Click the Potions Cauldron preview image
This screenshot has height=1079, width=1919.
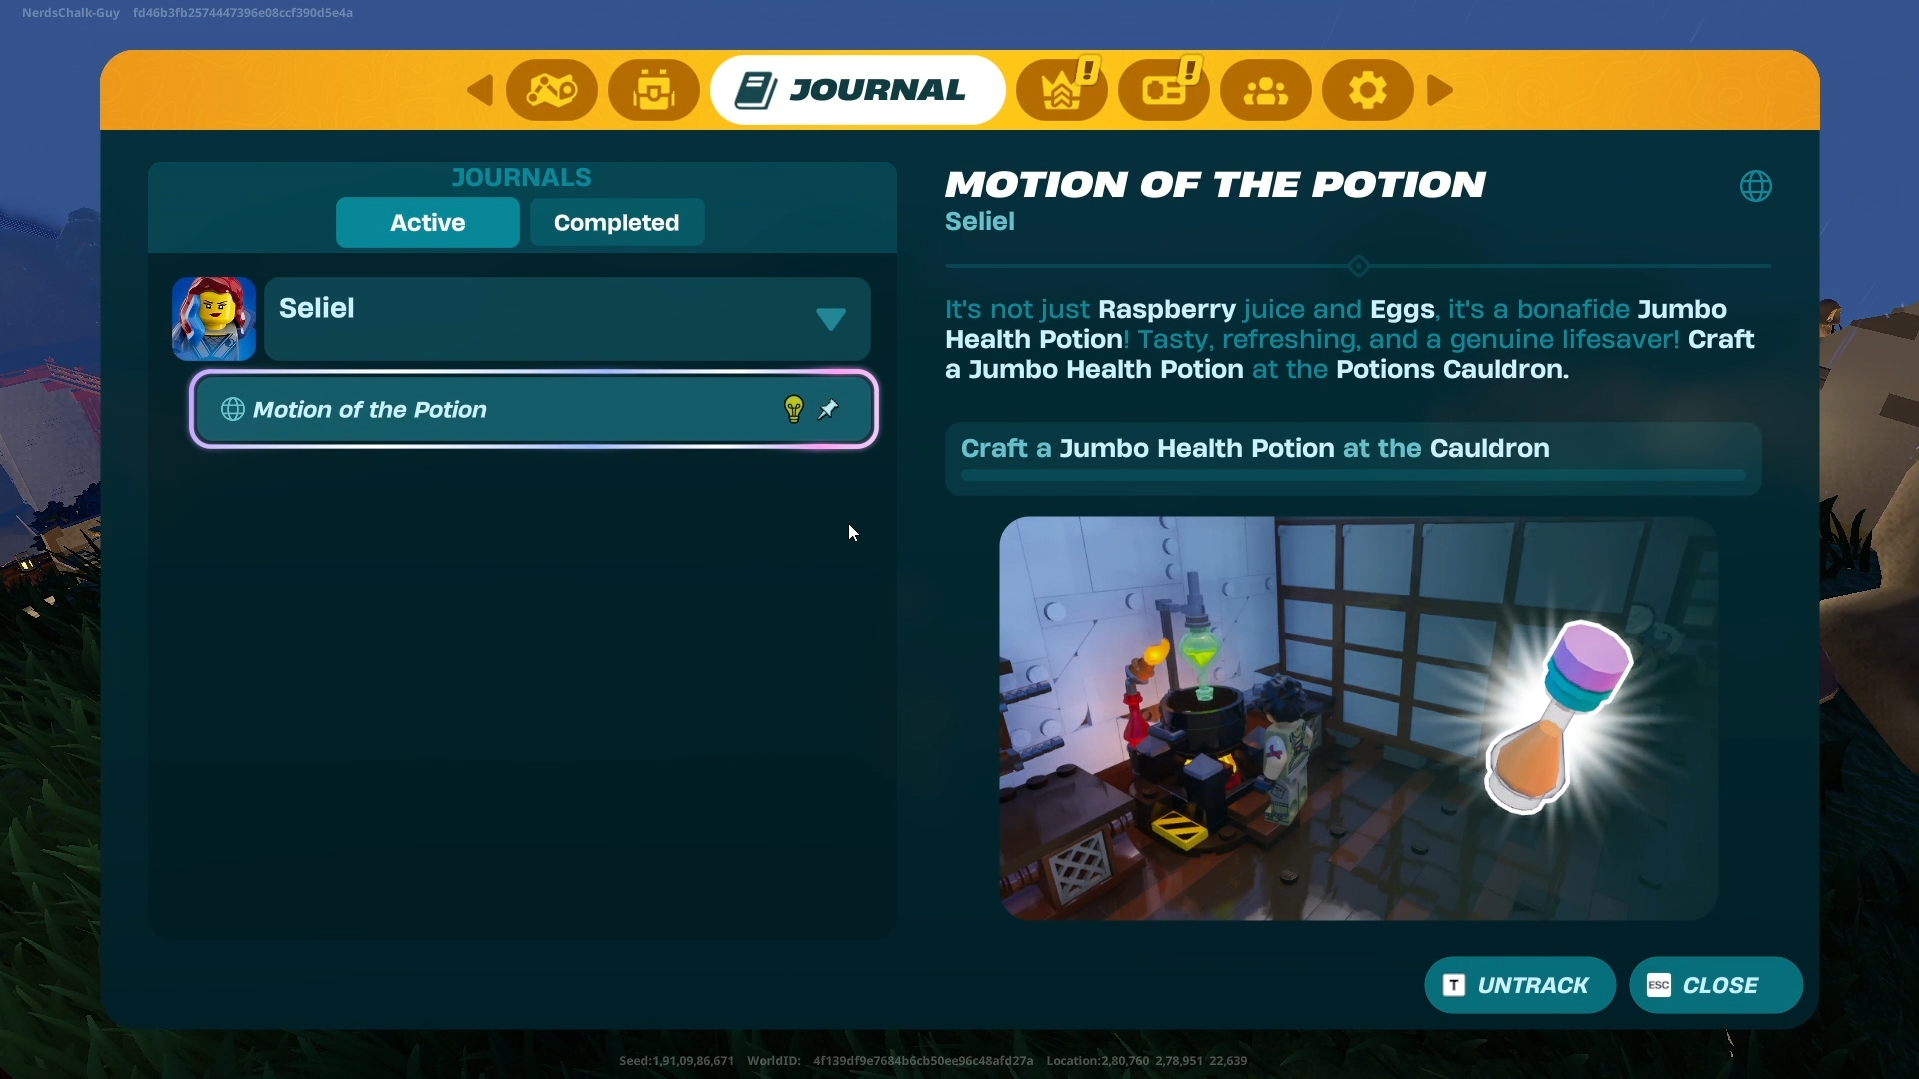[1357, 718]
